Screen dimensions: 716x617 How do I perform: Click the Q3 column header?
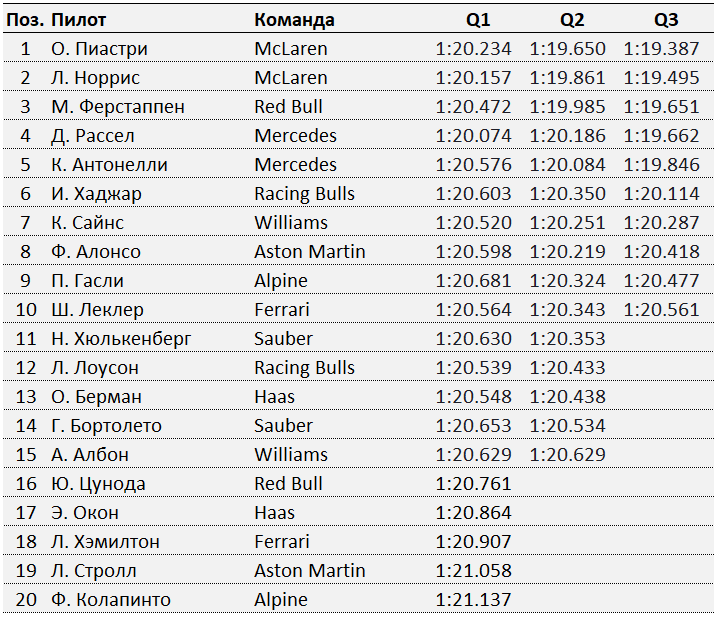(666, 20)
